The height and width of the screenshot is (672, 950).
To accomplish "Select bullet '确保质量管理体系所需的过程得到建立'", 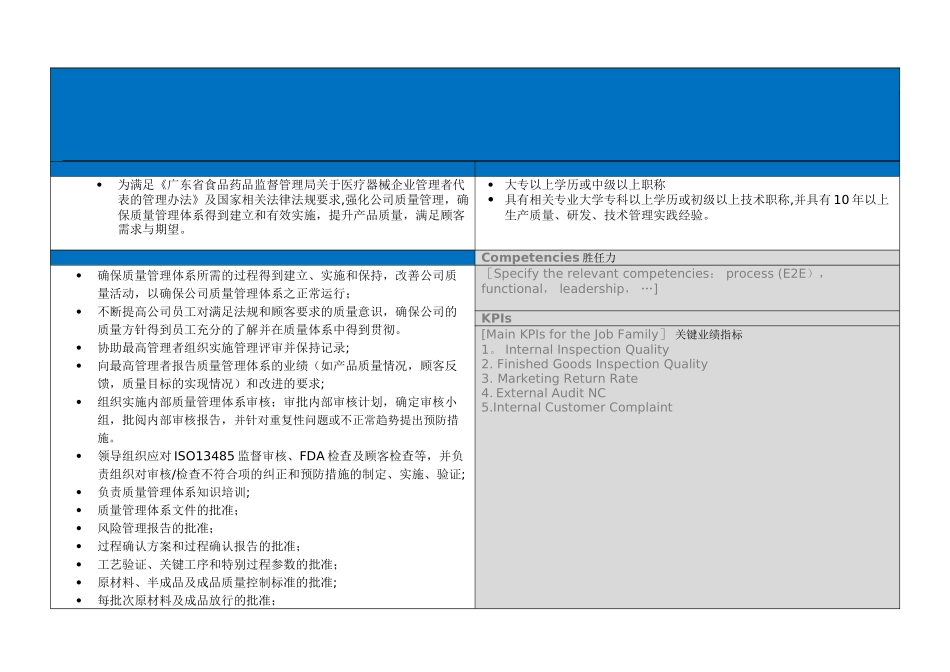I will coord(277,276).
